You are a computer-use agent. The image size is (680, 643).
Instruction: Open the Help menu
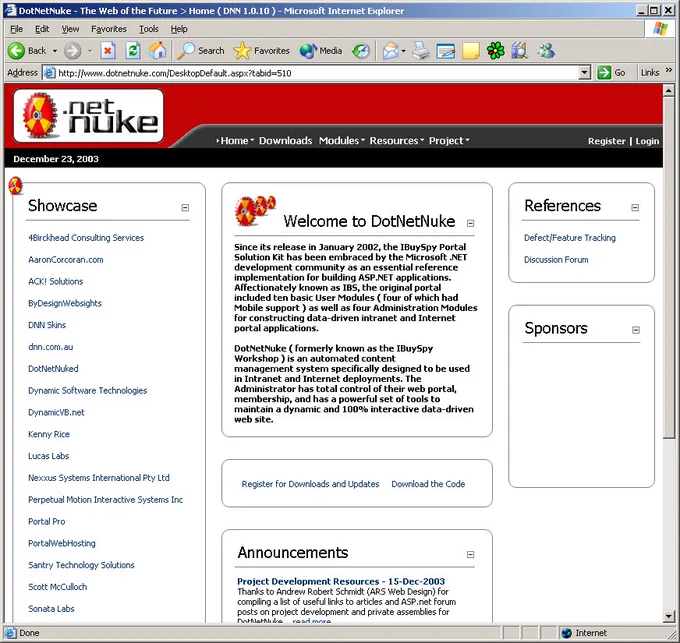179,29
